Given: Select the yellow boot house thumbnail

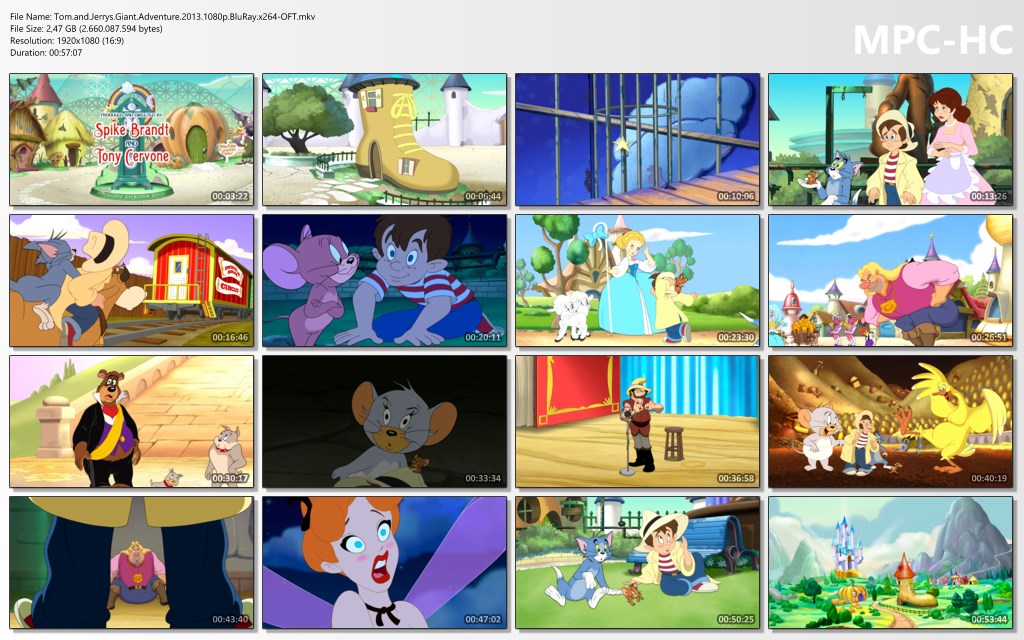Looking at the screenshot, I should click(385, 140).
